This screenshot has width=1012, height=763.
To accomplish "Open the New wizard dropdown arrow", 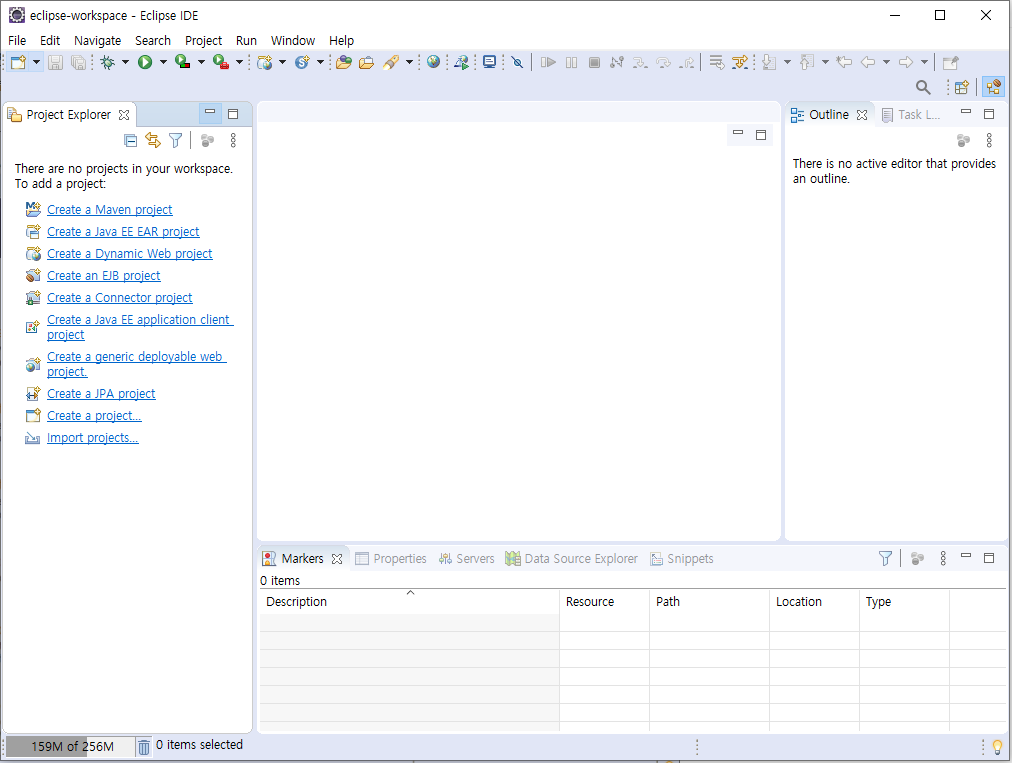I will (x=36, y=63).
